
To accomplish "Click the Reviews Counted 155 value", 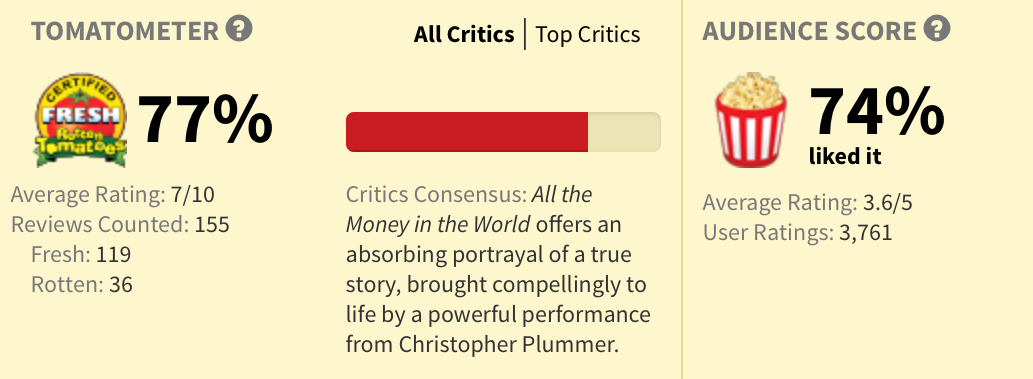I will [x=211, y=225].
